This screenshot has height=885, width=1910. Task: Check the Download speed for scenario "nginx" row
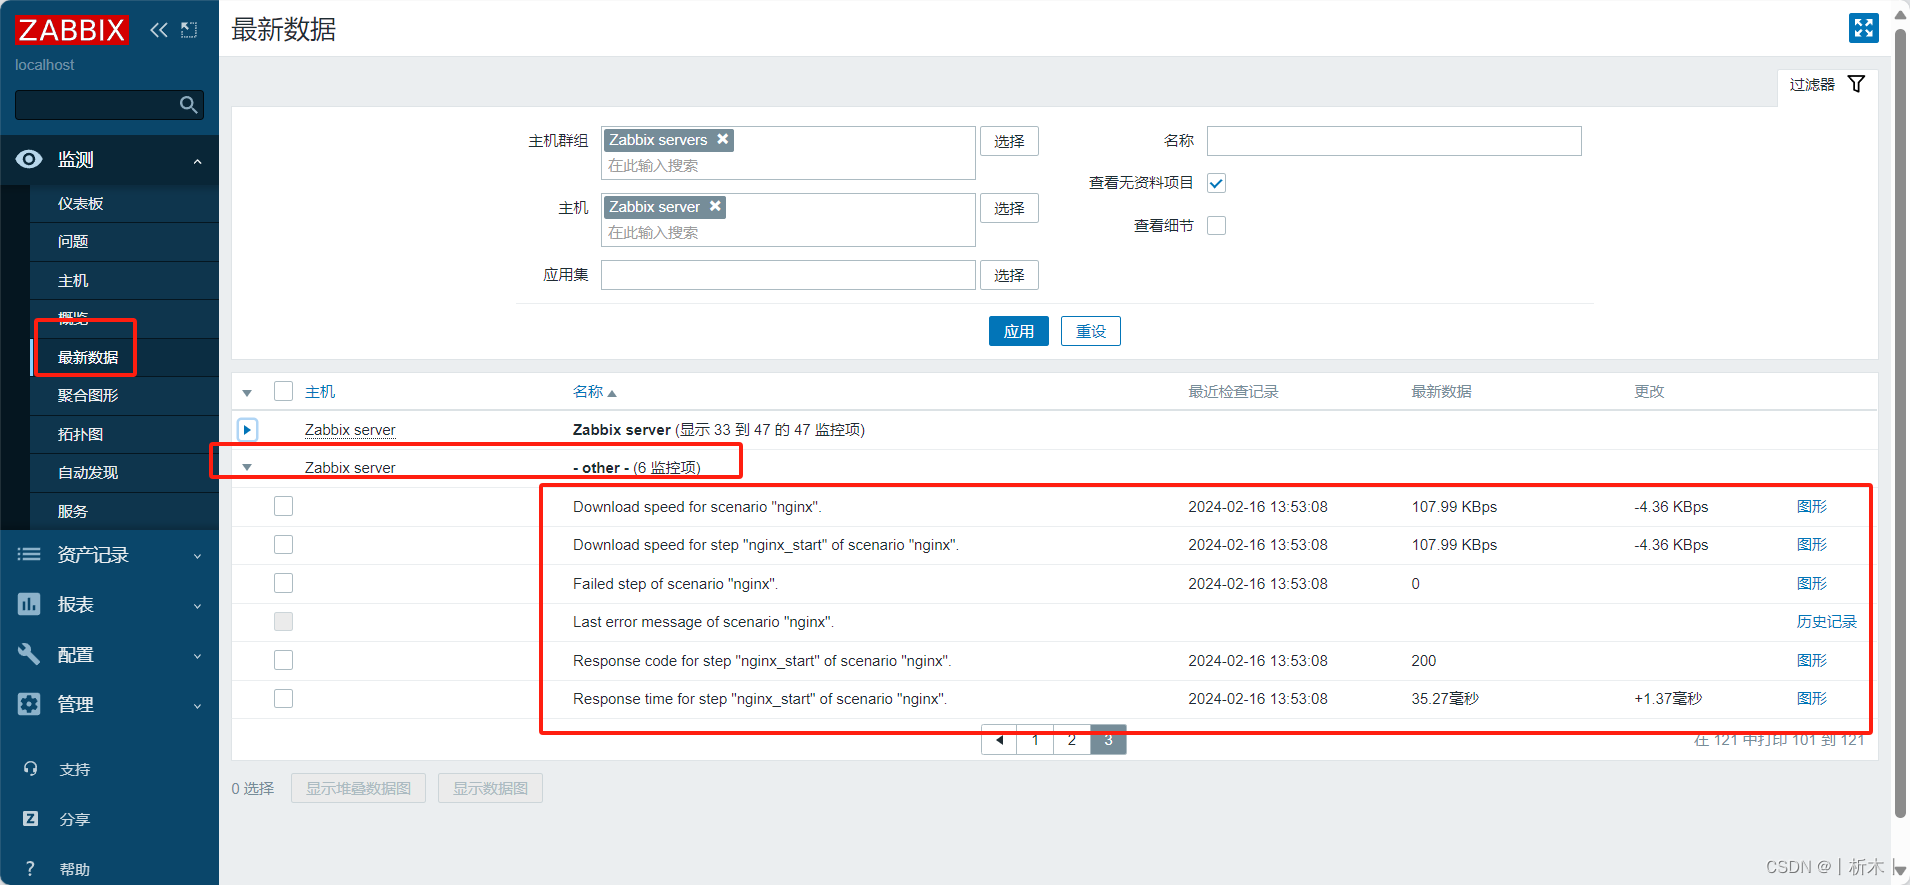pyautogui.click(x=284, y=506)
